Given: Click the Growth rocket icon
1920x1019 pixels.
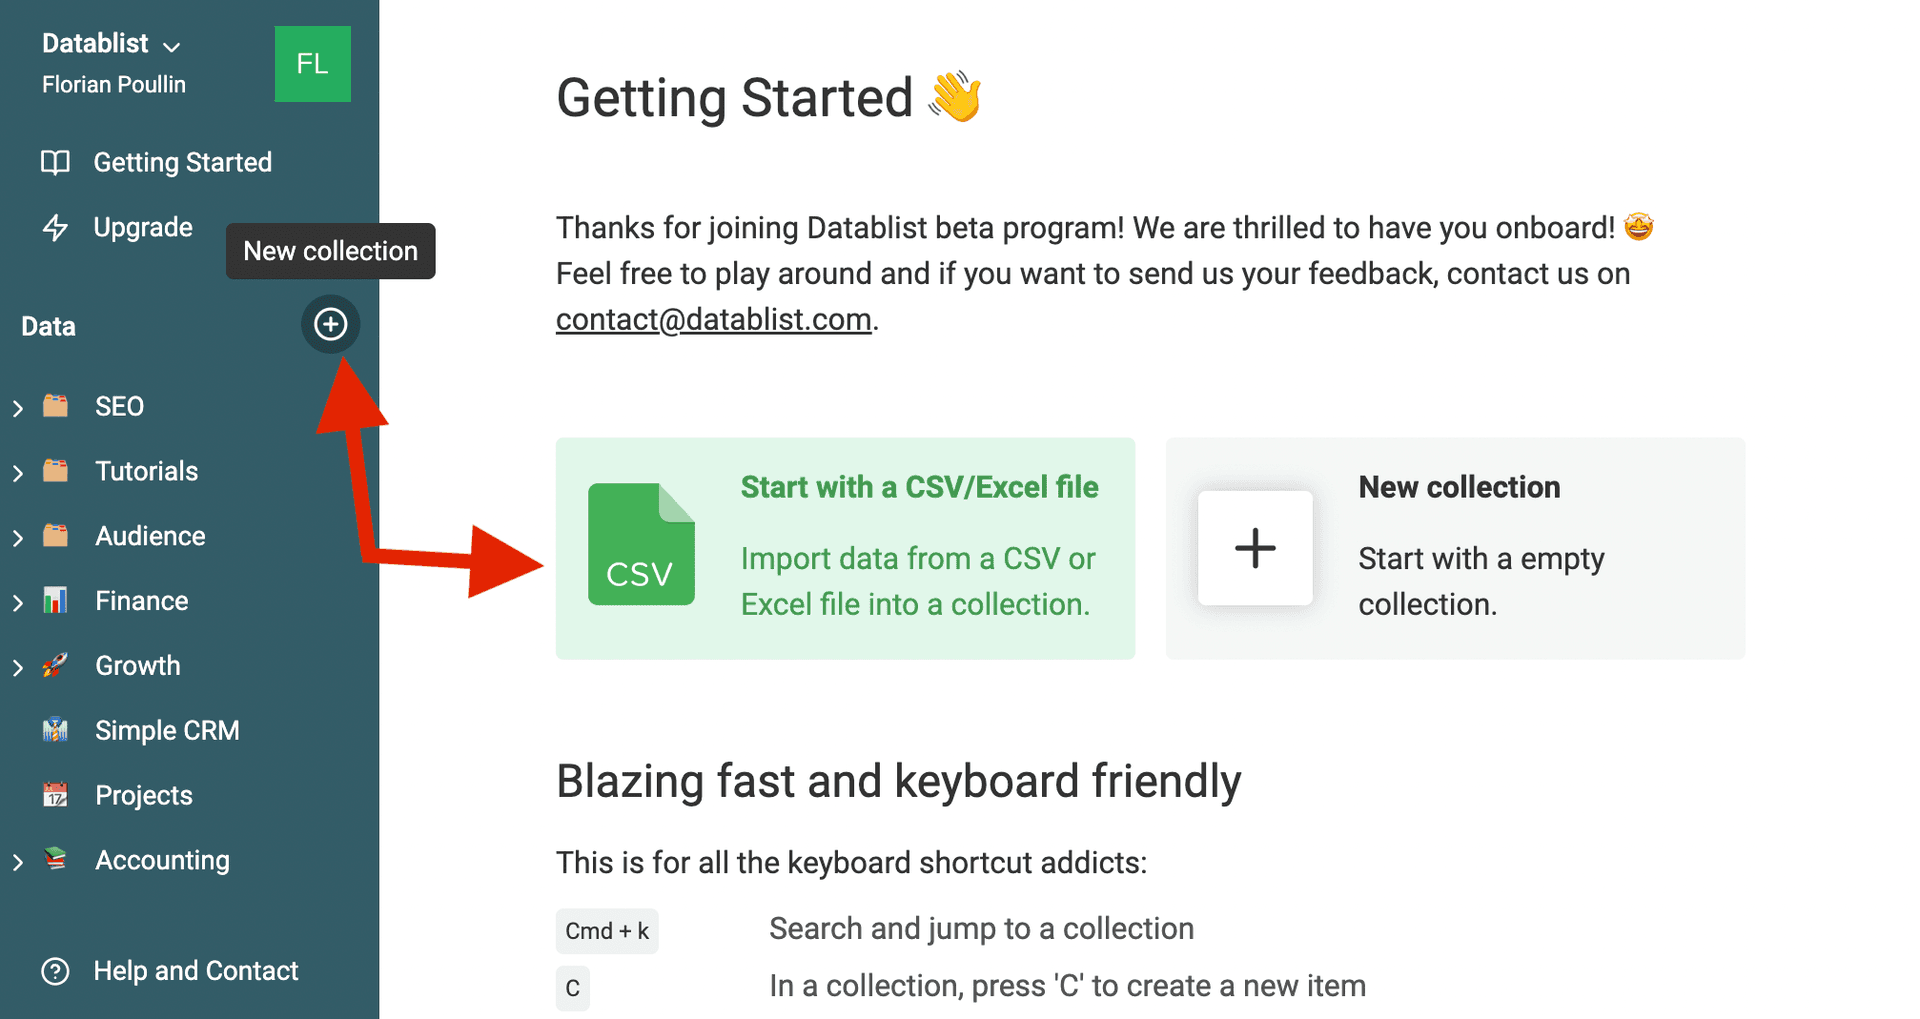Looking at the screenshot, I should click(55, 666).
